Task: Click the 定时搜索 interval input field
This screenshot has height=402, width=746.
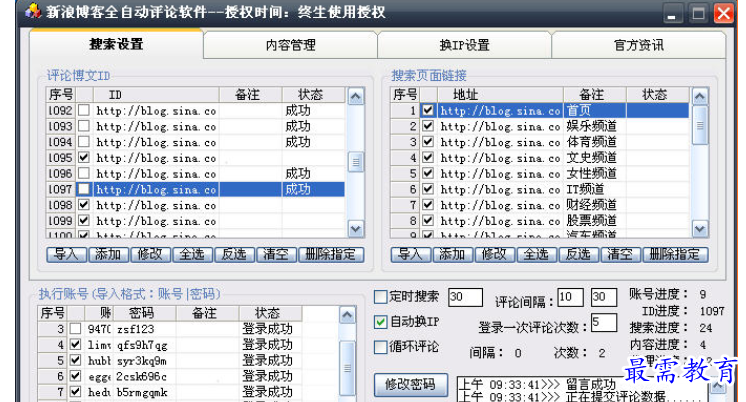Action: point(465,297)
